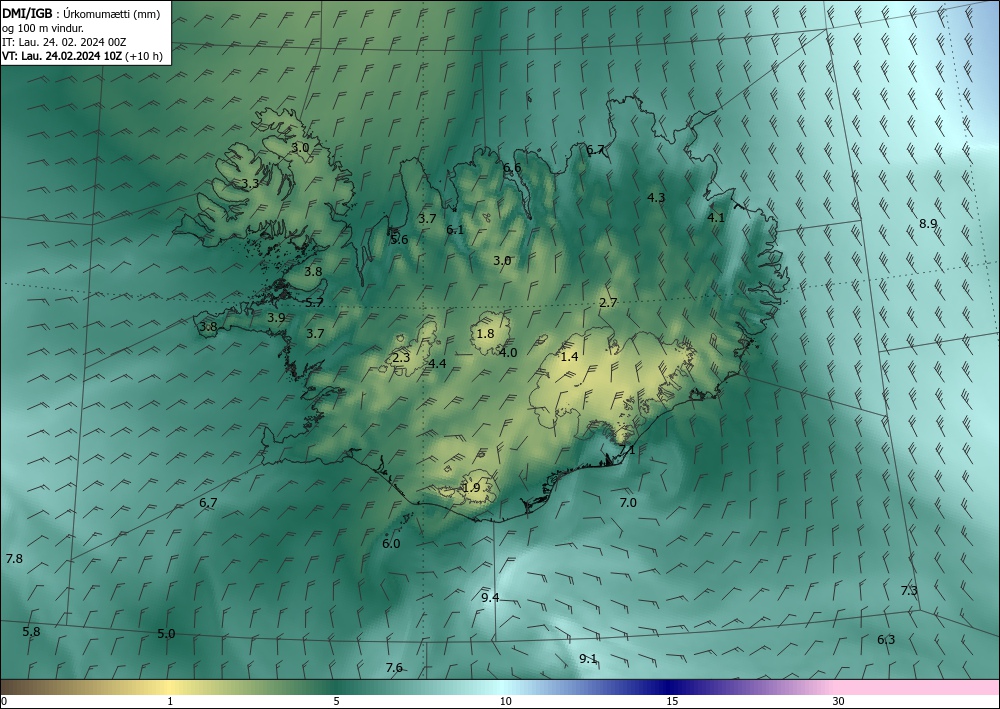Select the 6.1 value on the map
The image size is (1000, 709).
455,230
